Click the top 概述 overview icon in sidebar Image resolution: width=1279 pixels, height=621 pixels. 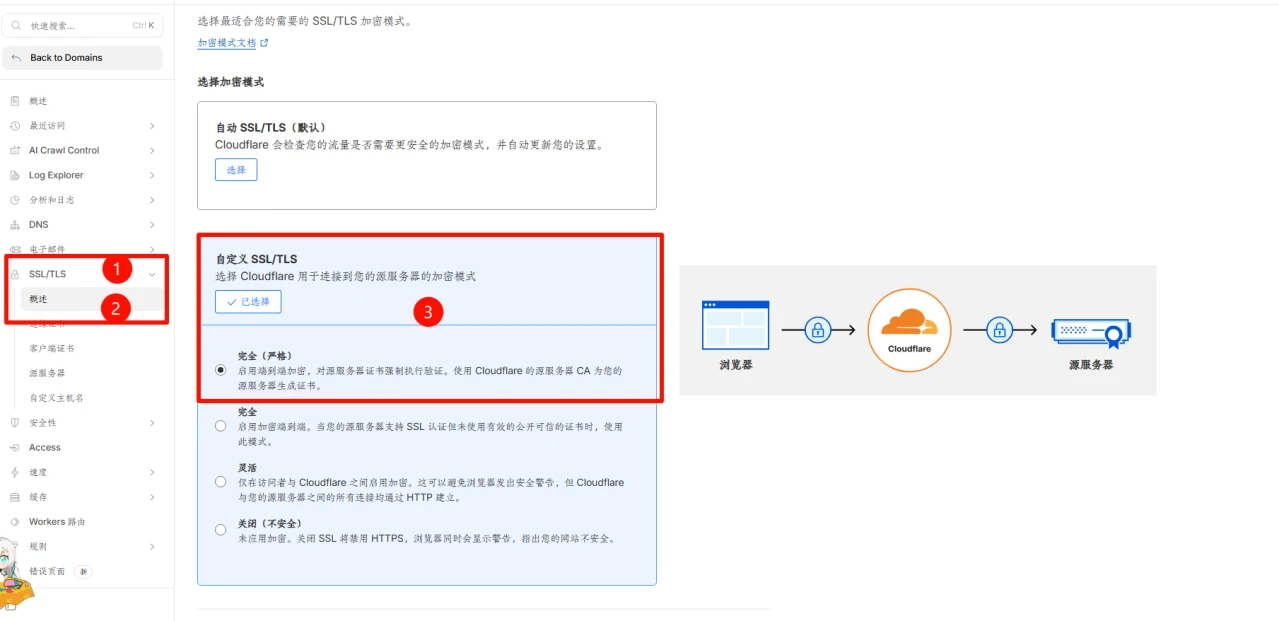pyautogui.click(x=15, y=101)
